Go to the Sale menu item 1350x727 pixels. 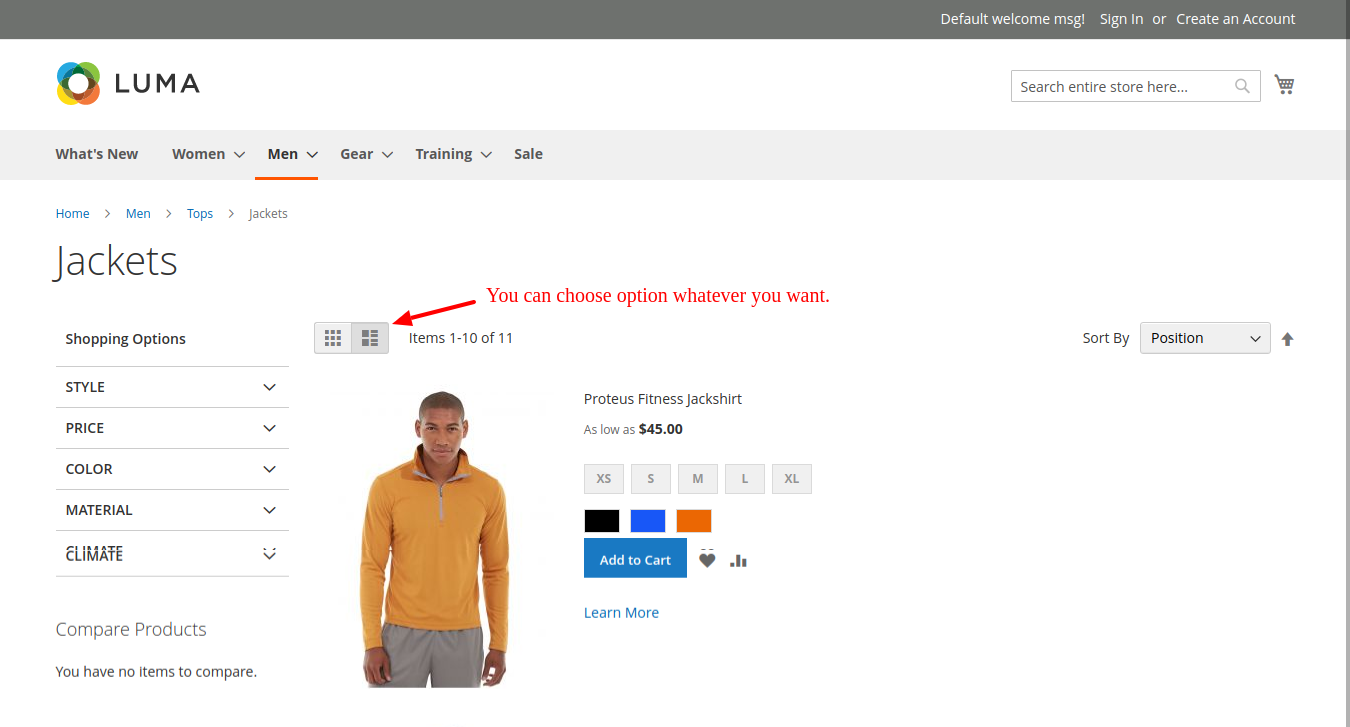click(x=528, y=154)
